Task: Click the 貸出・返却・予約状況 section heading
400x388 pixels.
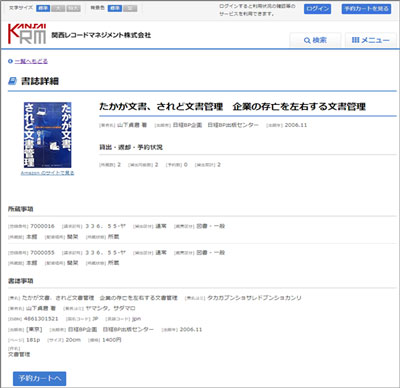Action: point(131,147)
